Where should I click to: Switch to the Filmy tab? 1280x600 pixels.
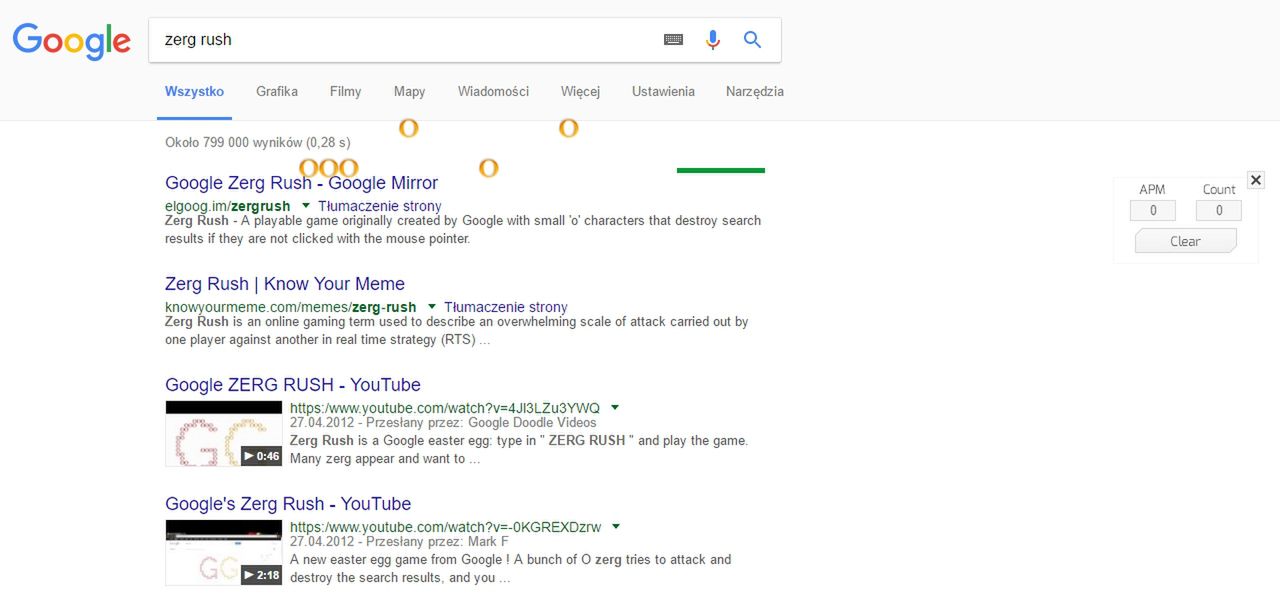345,91
